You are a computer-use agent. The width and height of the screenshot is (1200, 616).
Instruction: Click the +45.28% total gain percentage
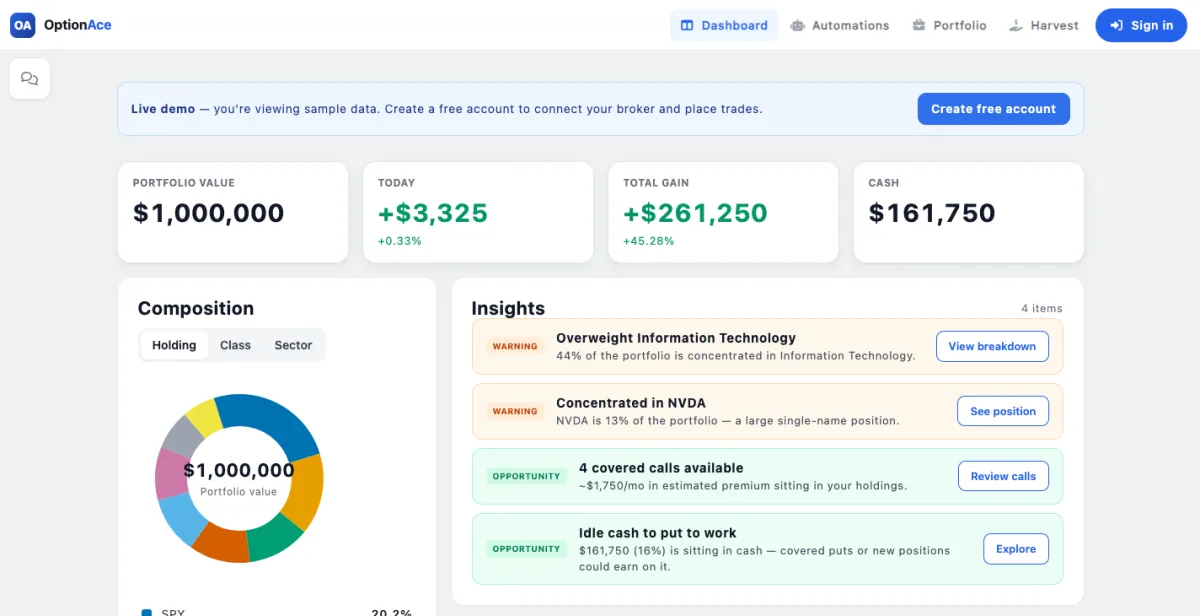click(x=649, y=241)
